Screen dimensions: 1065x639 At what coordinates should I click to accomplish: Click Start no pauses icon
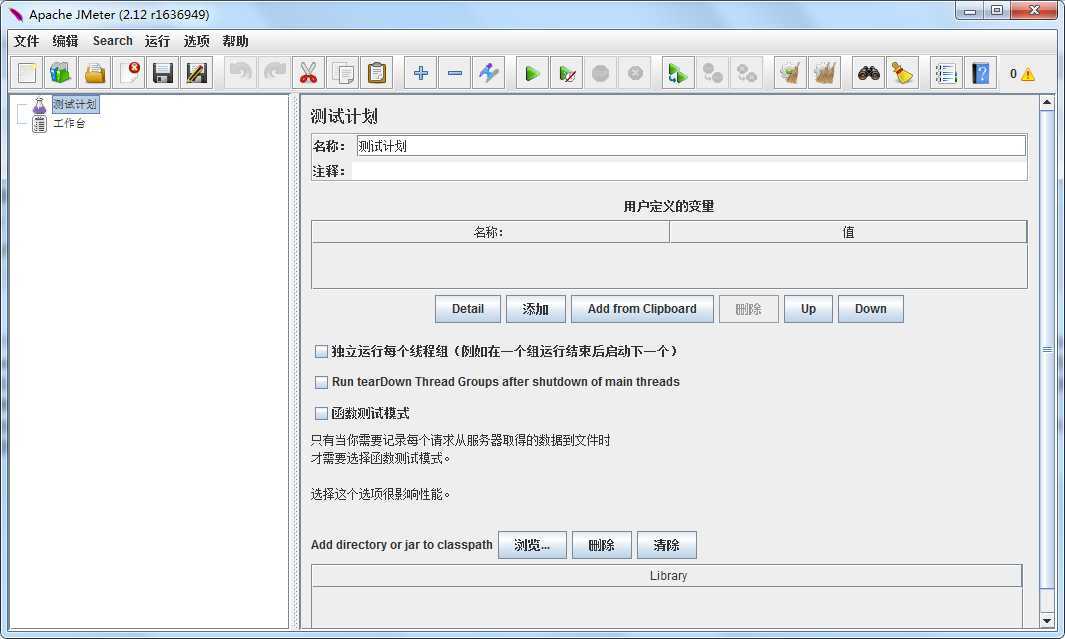(x=566, y=73)
